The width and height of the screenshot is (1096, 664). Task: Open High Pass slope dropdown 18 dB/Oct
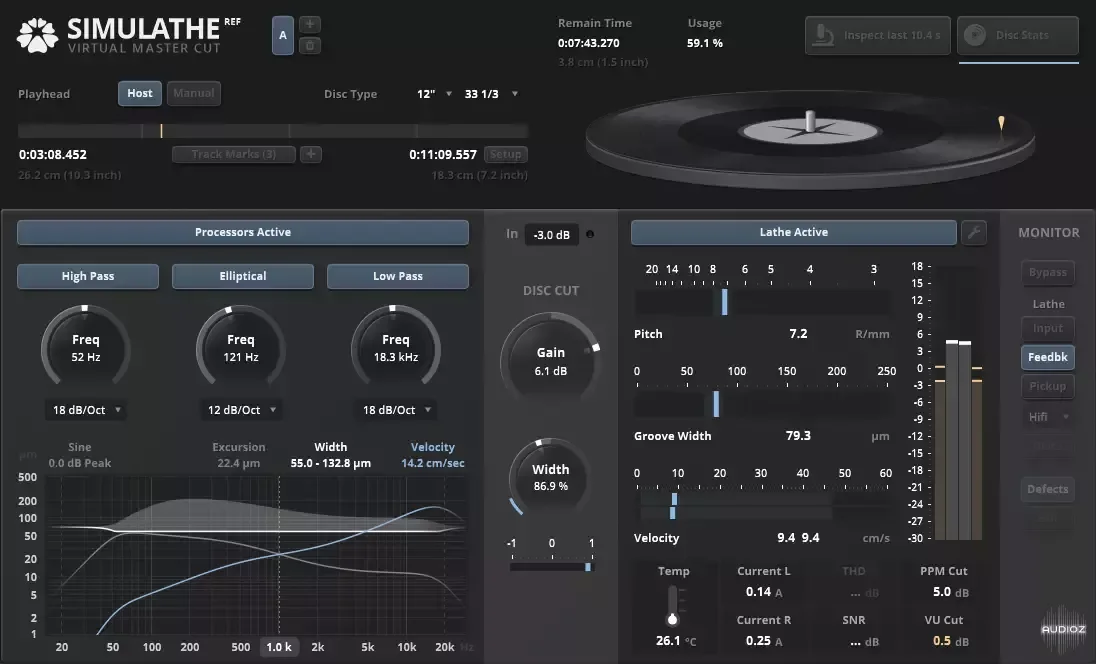87,410
